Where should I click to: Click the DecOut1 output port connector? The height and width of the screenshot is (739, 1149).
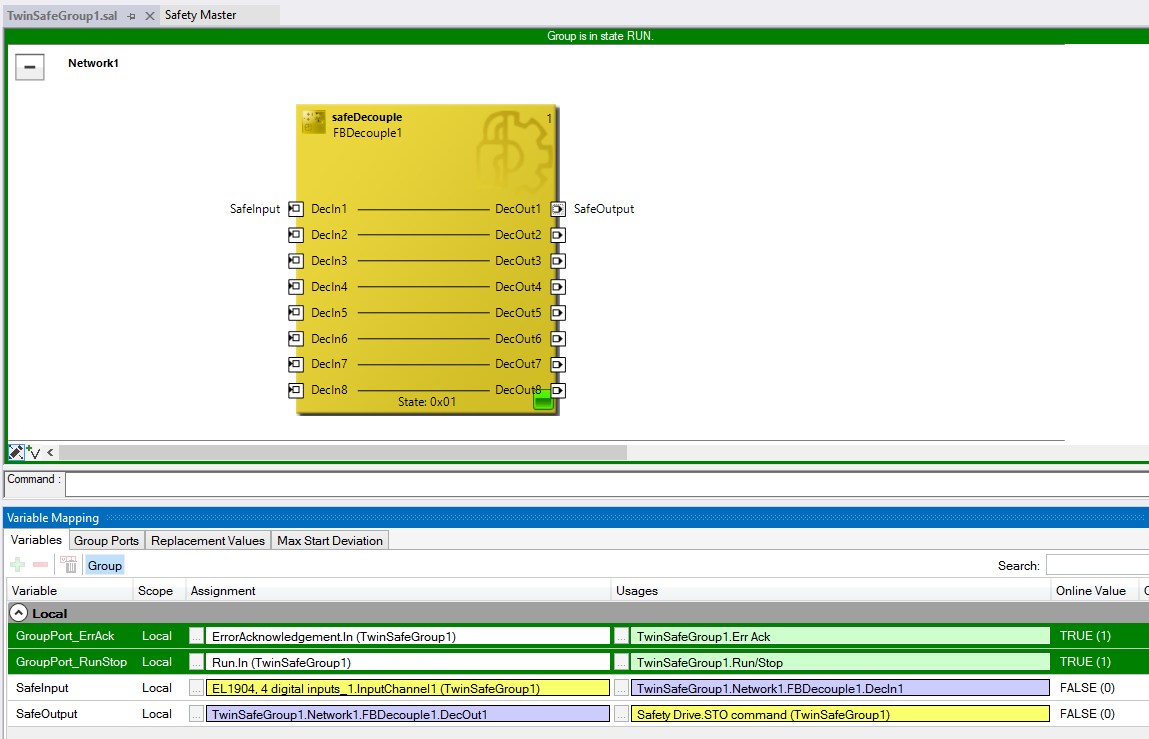558,209
